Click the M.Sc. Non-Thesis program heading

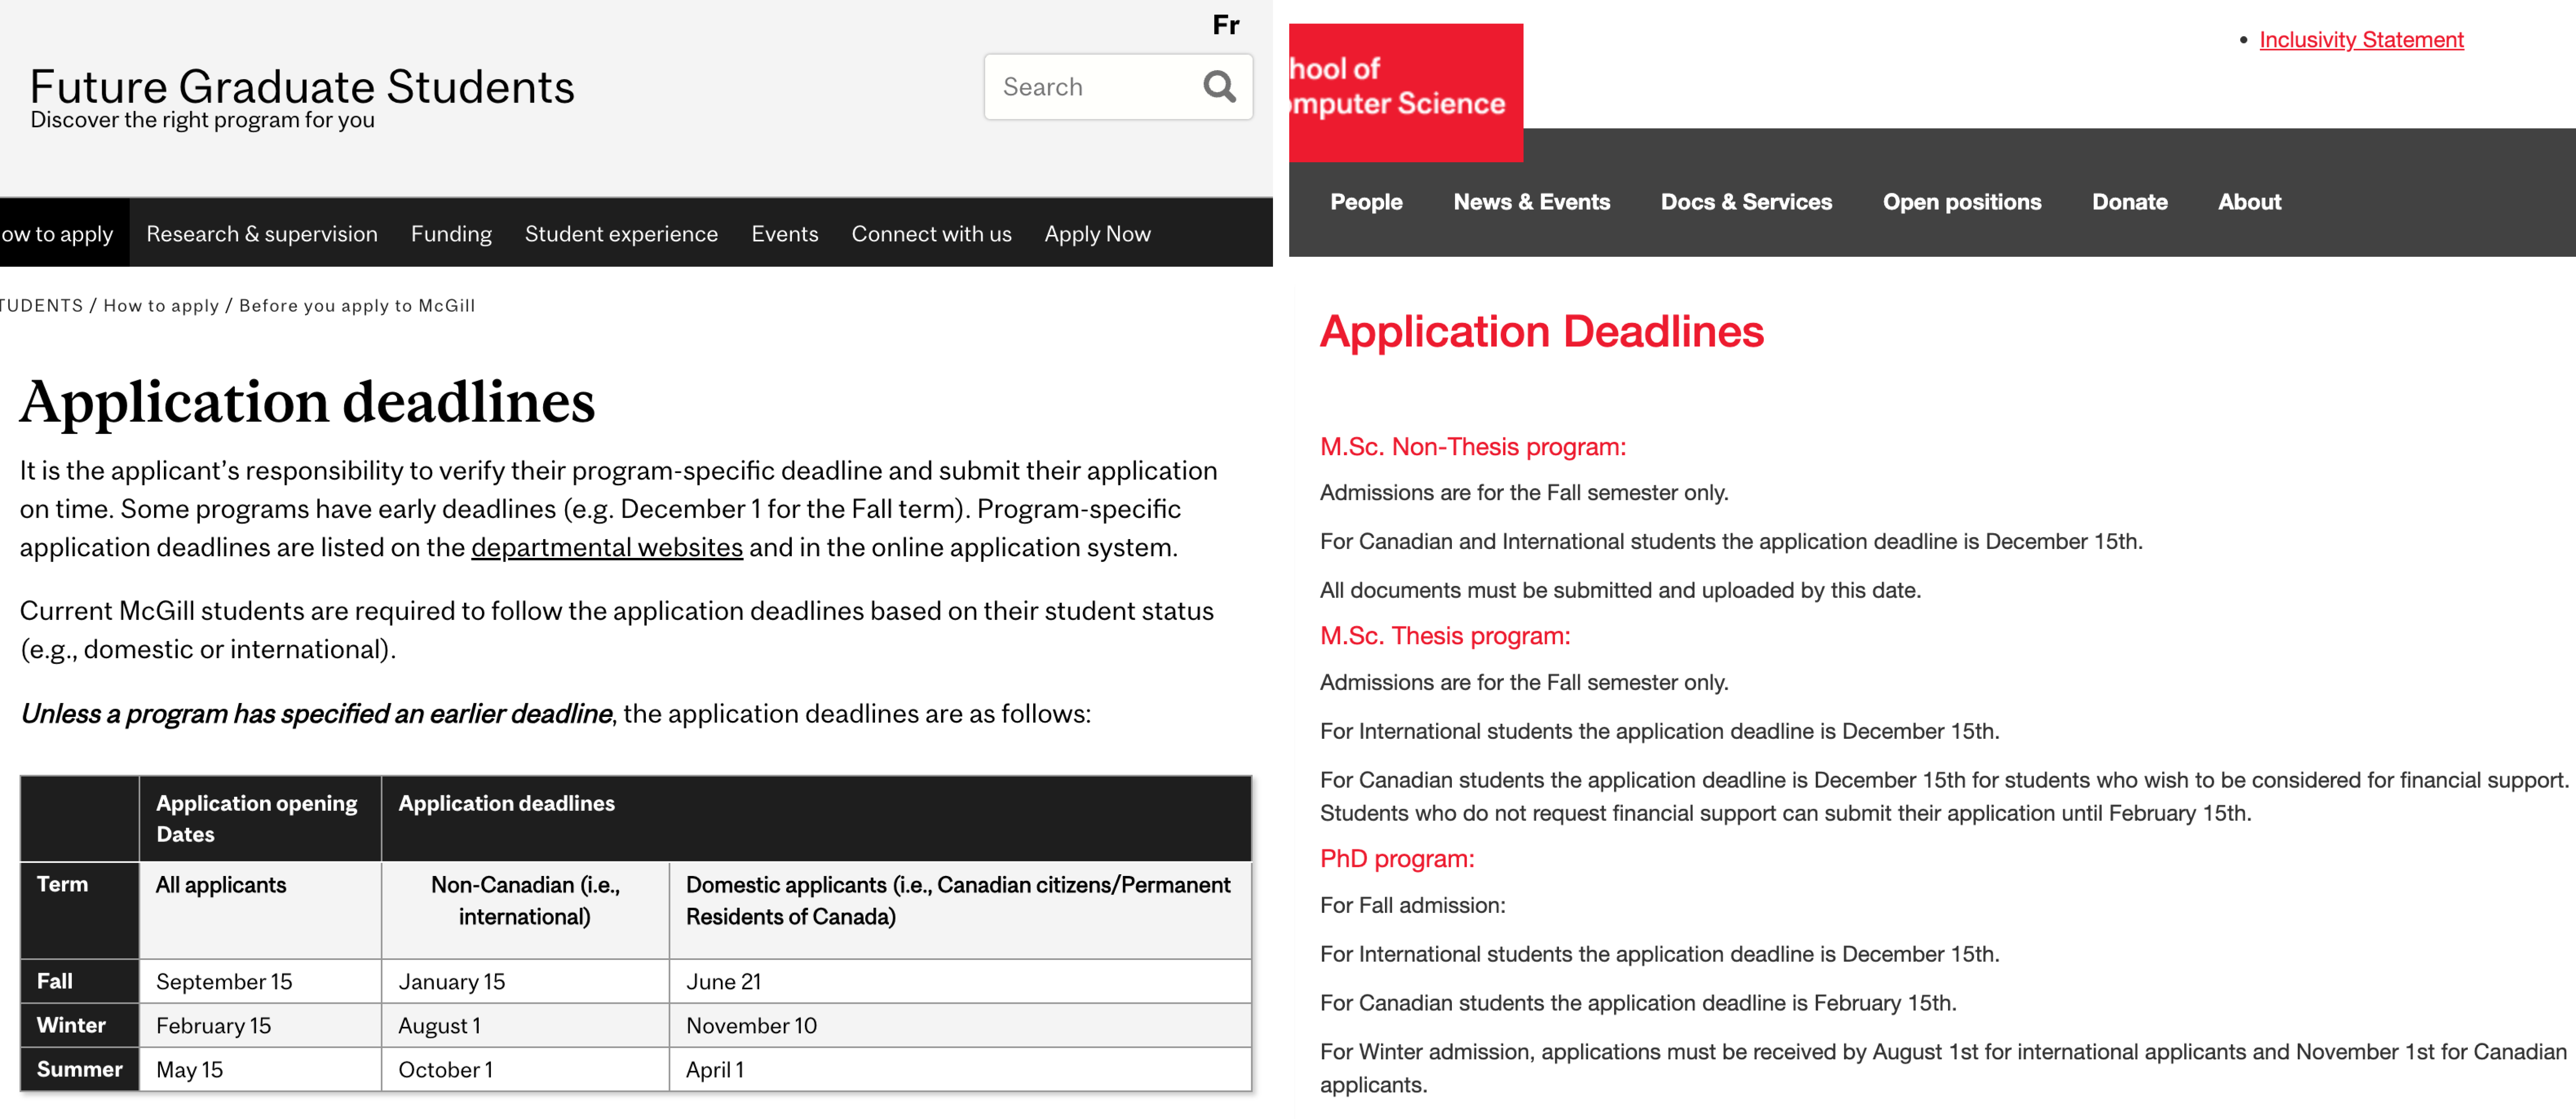[1472, 447]
